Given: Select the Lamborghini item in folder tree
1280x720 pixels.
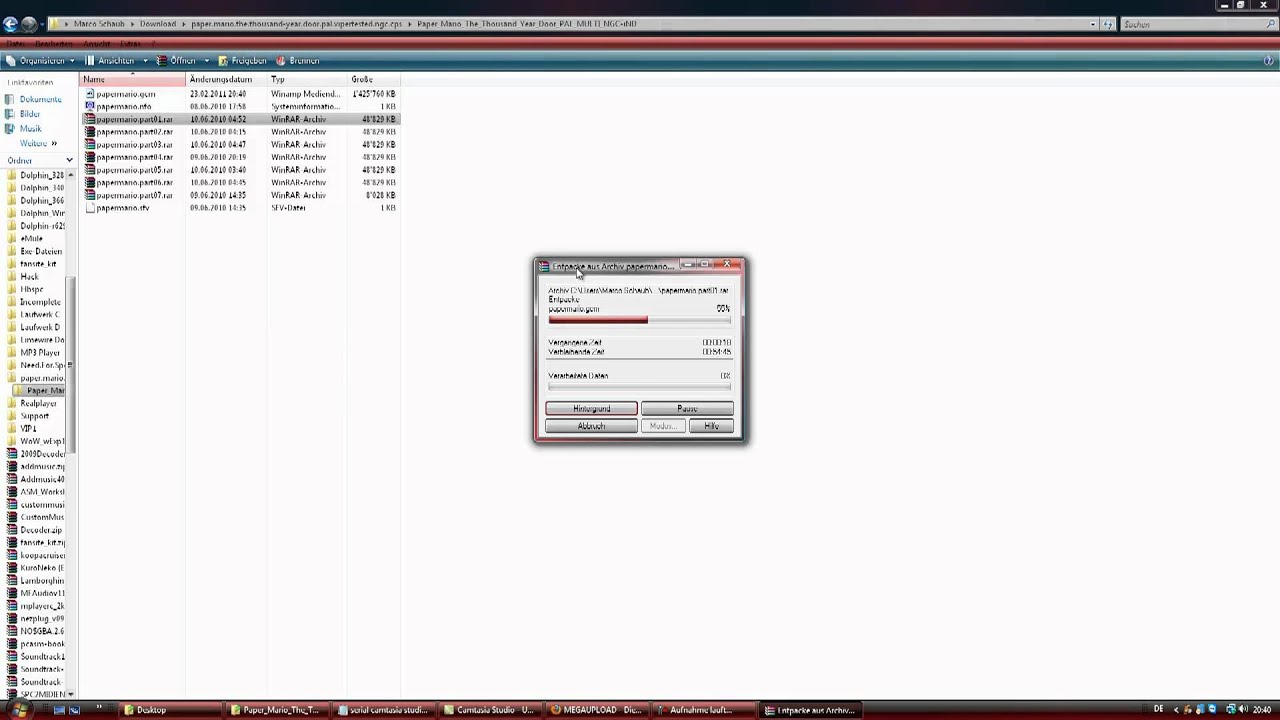Looking at the screenshot, I should (x=41, y=580).
